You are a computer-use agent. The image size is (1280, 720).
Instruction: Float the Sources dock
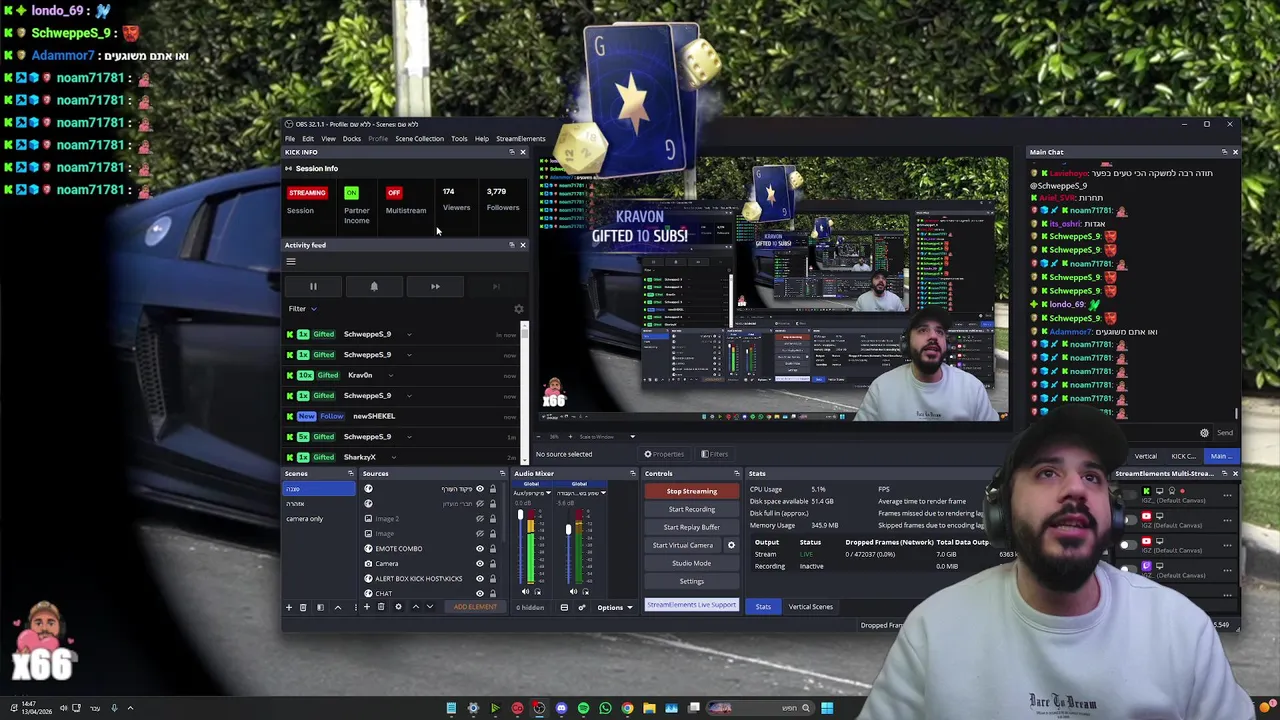[x=502, y=474]
